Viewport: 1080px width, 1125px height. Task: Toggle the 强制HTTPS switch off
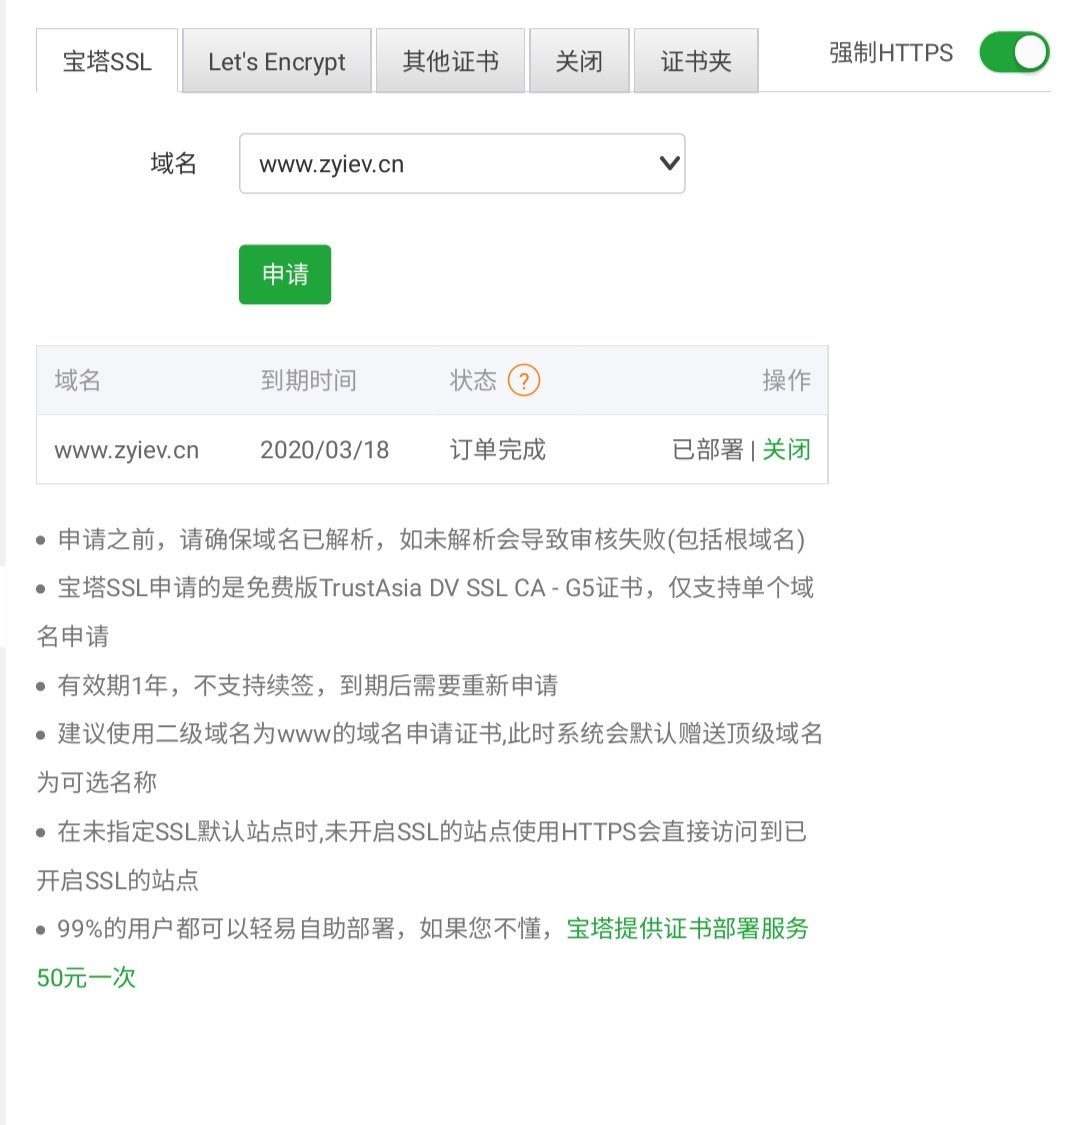coord(1014,53)
